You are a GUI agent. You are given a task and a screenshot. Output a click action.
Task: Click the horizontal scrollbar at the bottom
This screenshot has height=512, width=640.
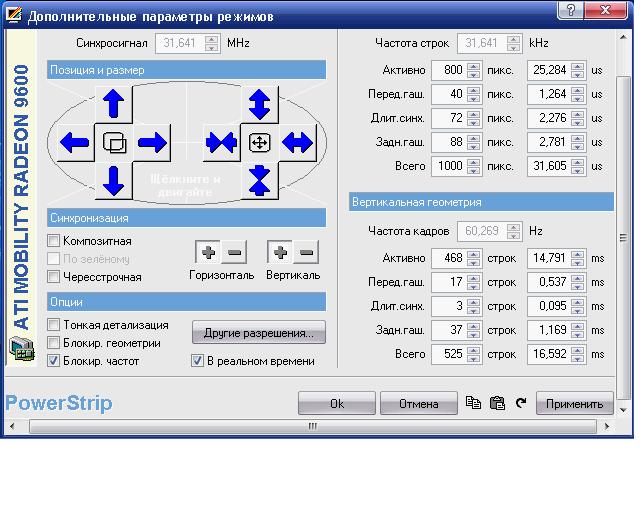tap(312, 426)
